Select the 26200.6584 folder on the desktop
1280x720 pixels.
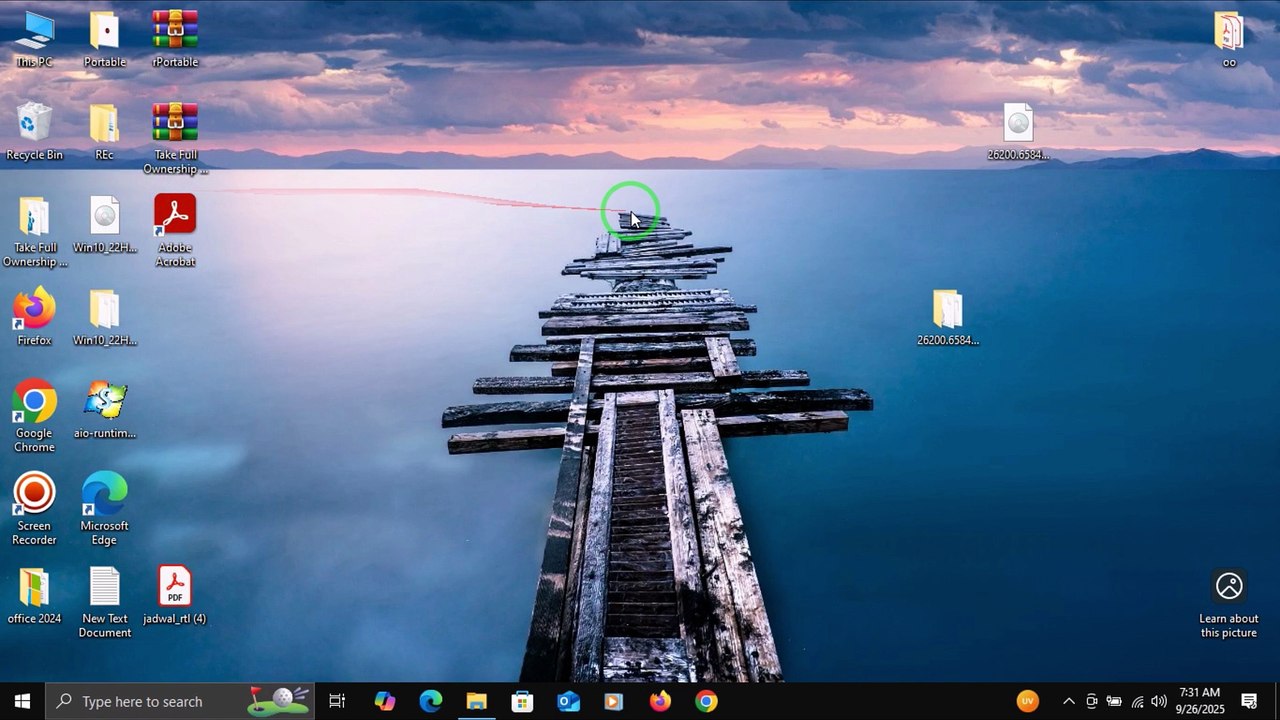coord(948,317)
